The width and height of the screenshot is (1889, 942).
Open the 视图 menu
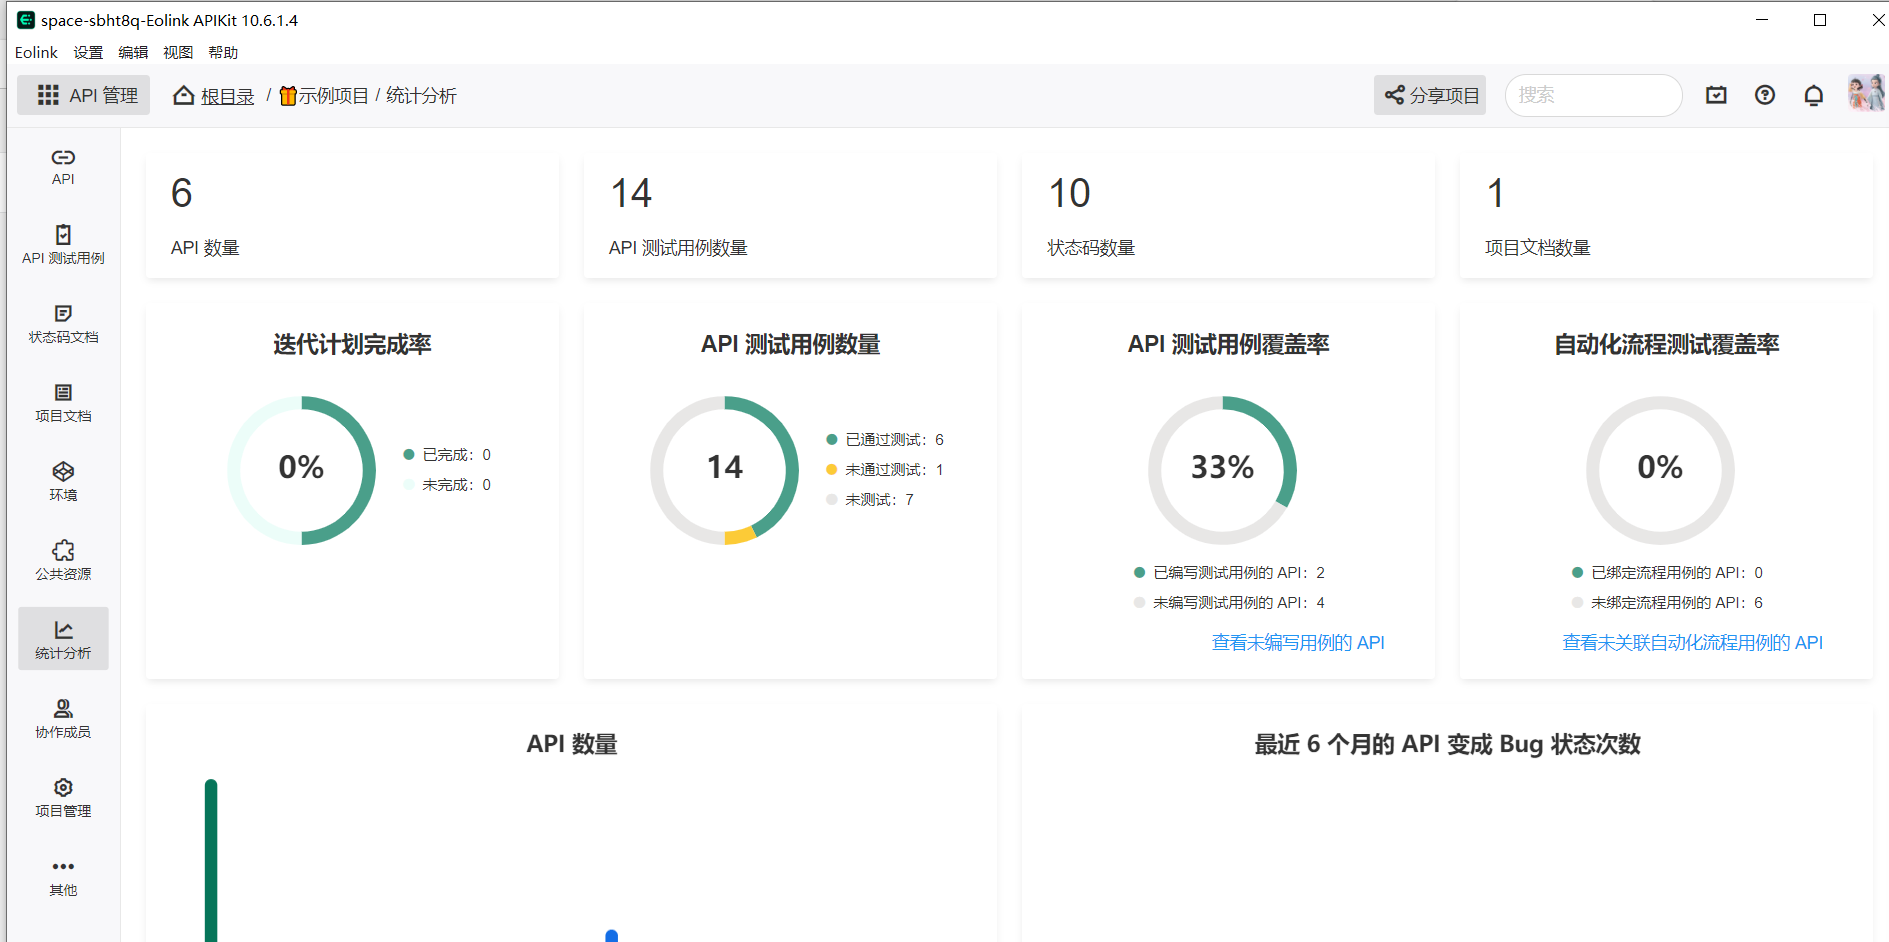tap(178, 52)
